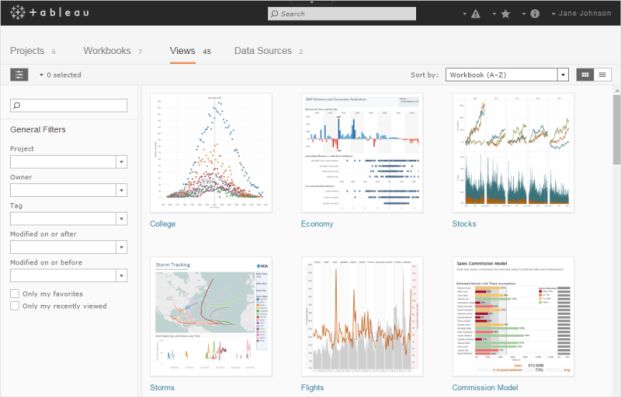
Task: Click the Economy chart thumbnail
Action: 362,153
